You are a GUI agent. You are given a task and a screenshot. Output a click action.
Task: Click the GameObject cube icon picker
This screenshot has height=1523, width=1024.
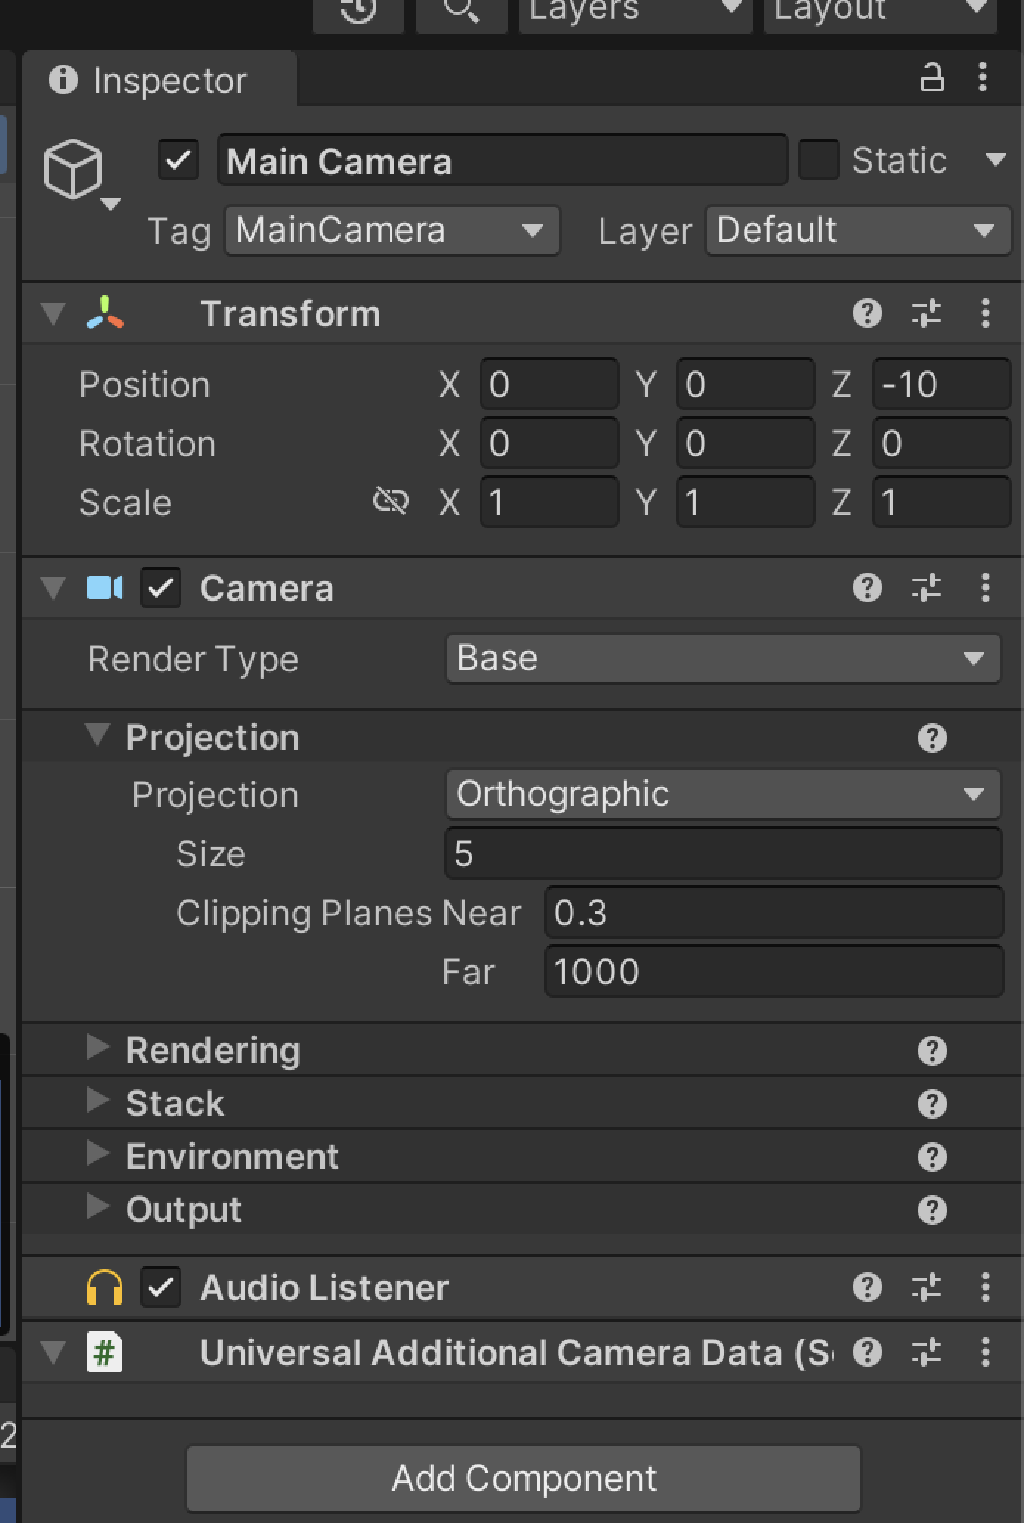click(x=74, y=170)
